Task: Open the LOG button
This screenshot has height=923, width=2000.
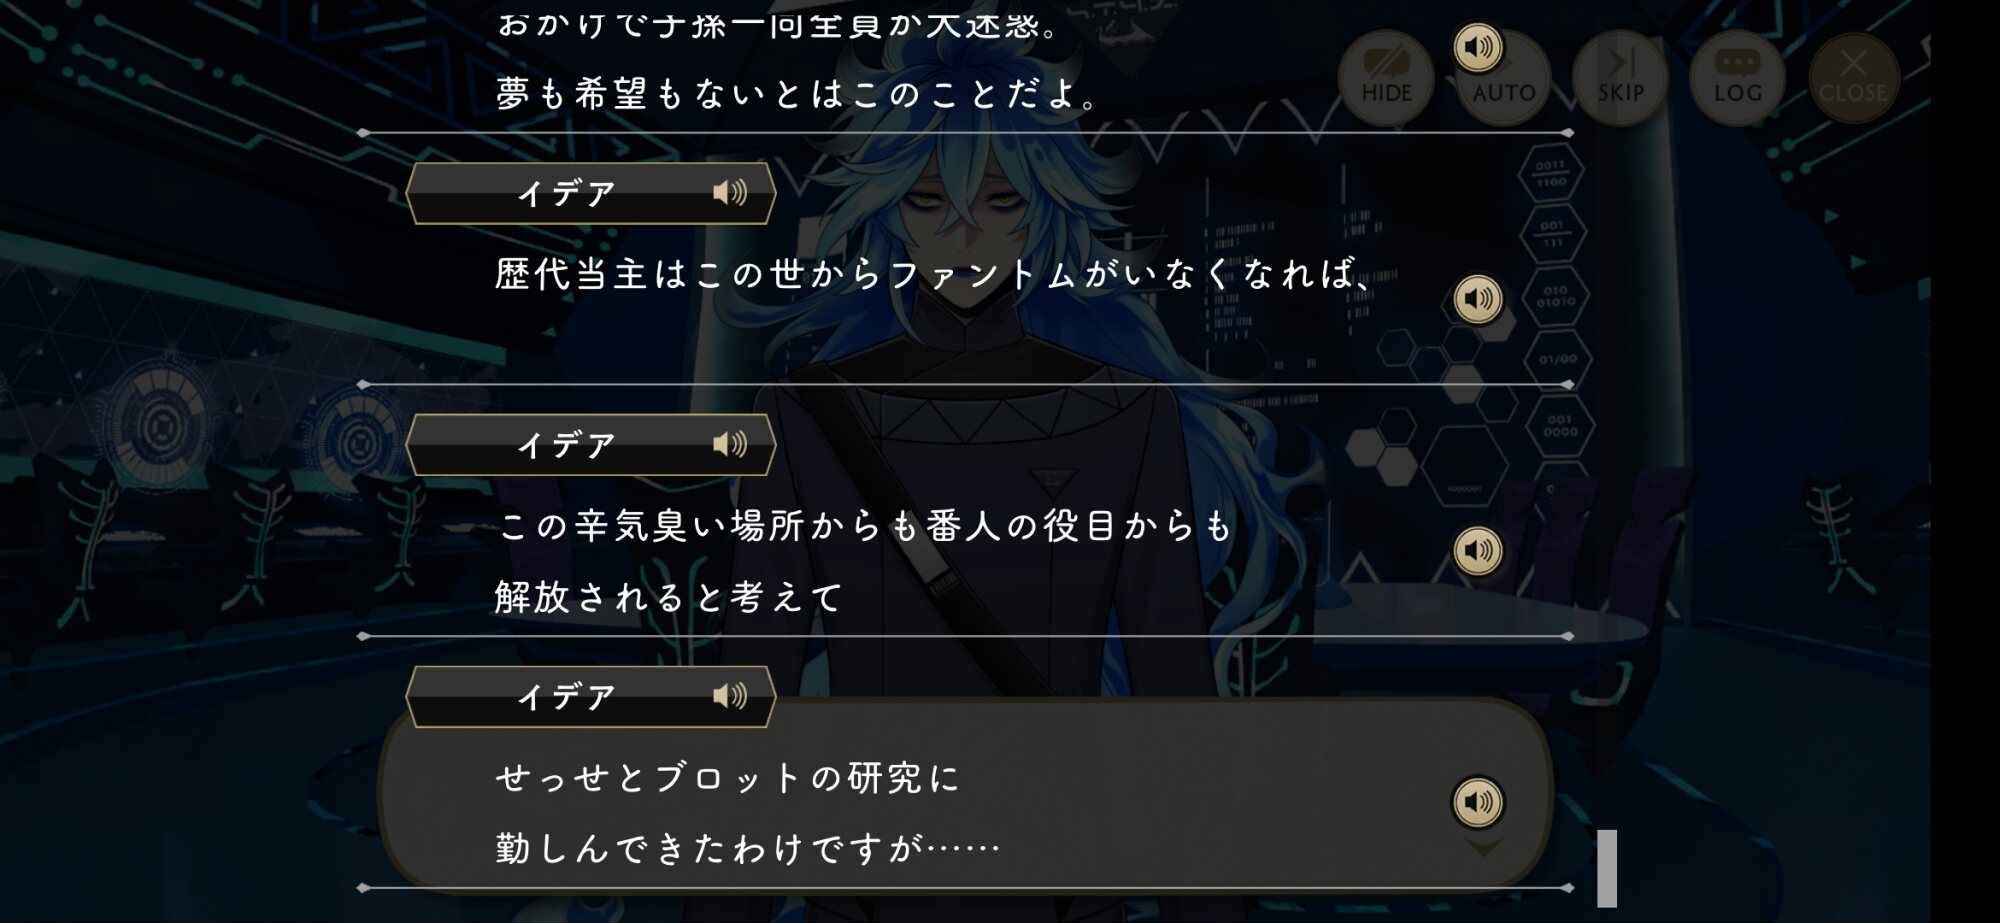Action: (1738, 77)
